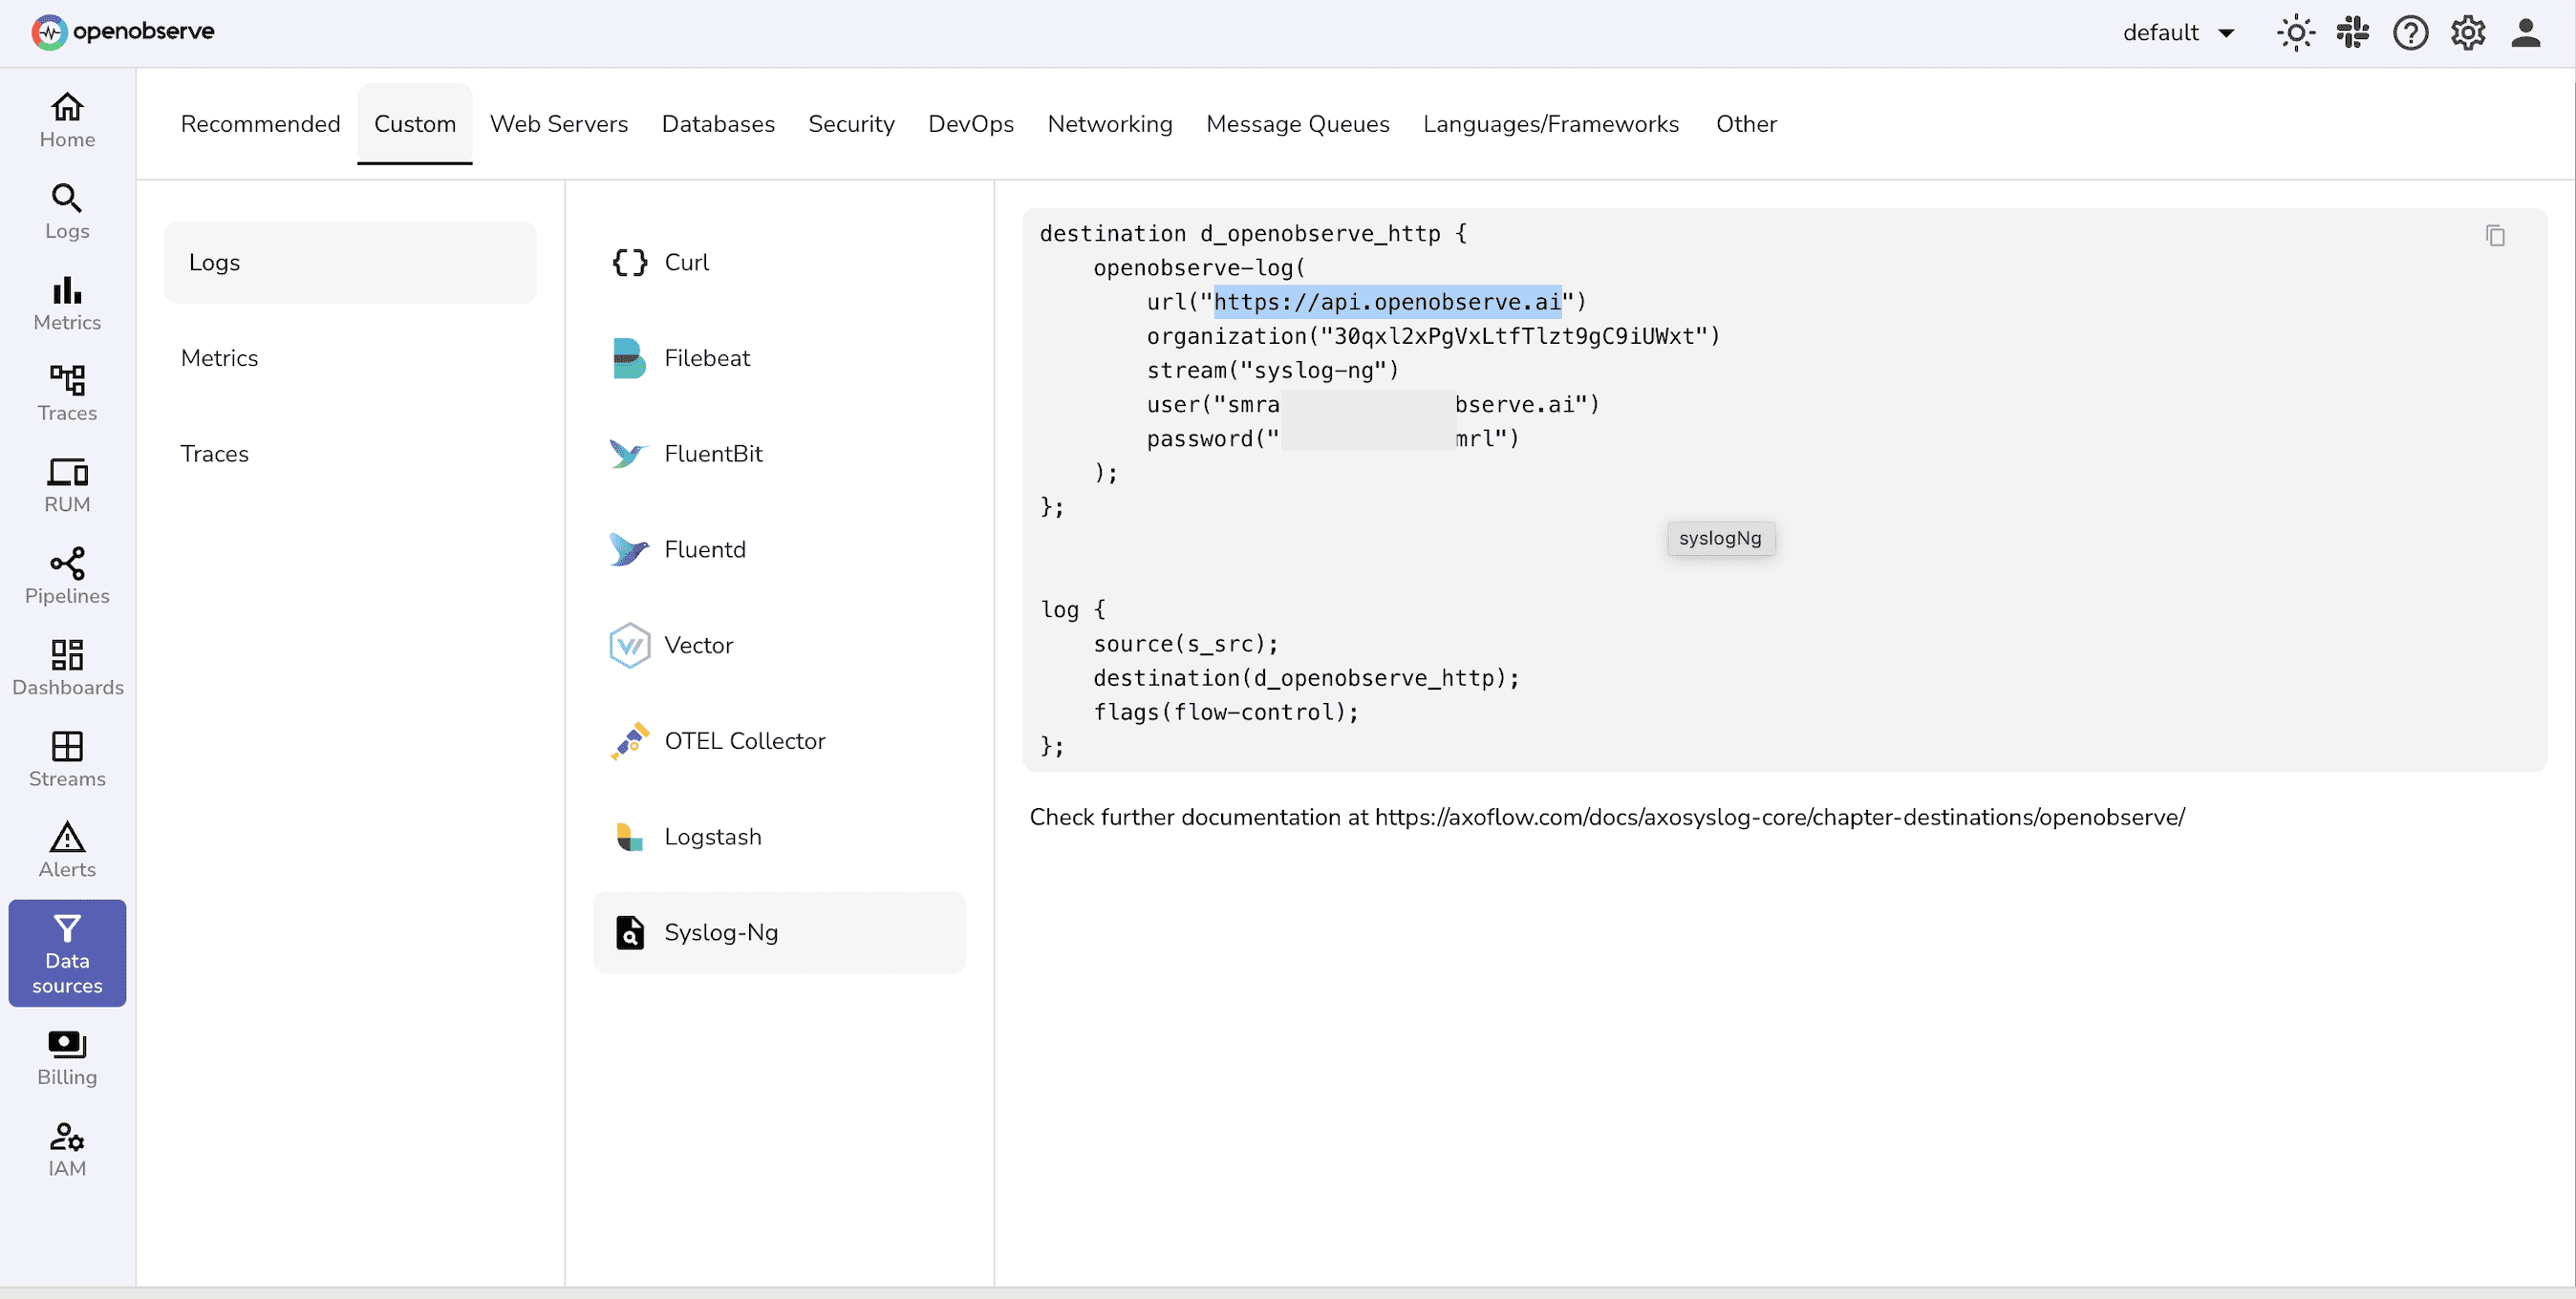Open the IAM section
Screen dimensions: 2576x1299
[67, 1149]
